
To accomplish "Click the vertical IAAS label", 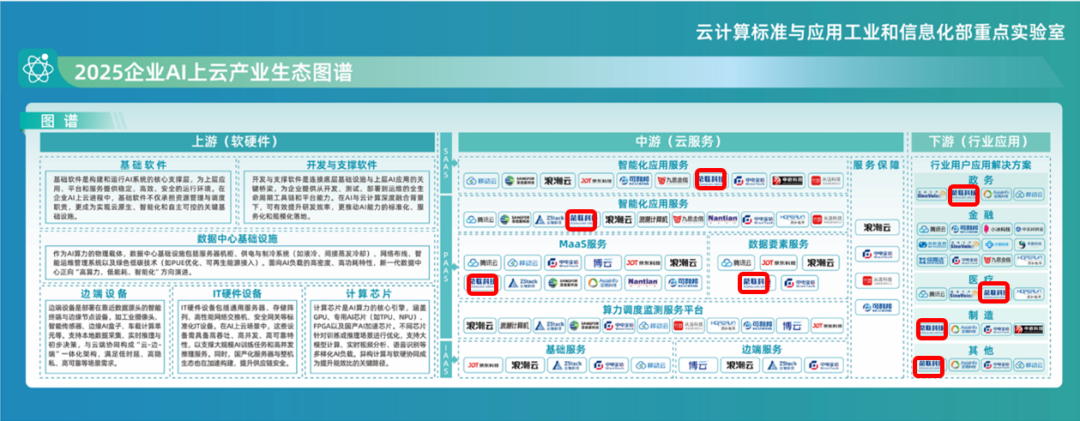I will point(446,359).
